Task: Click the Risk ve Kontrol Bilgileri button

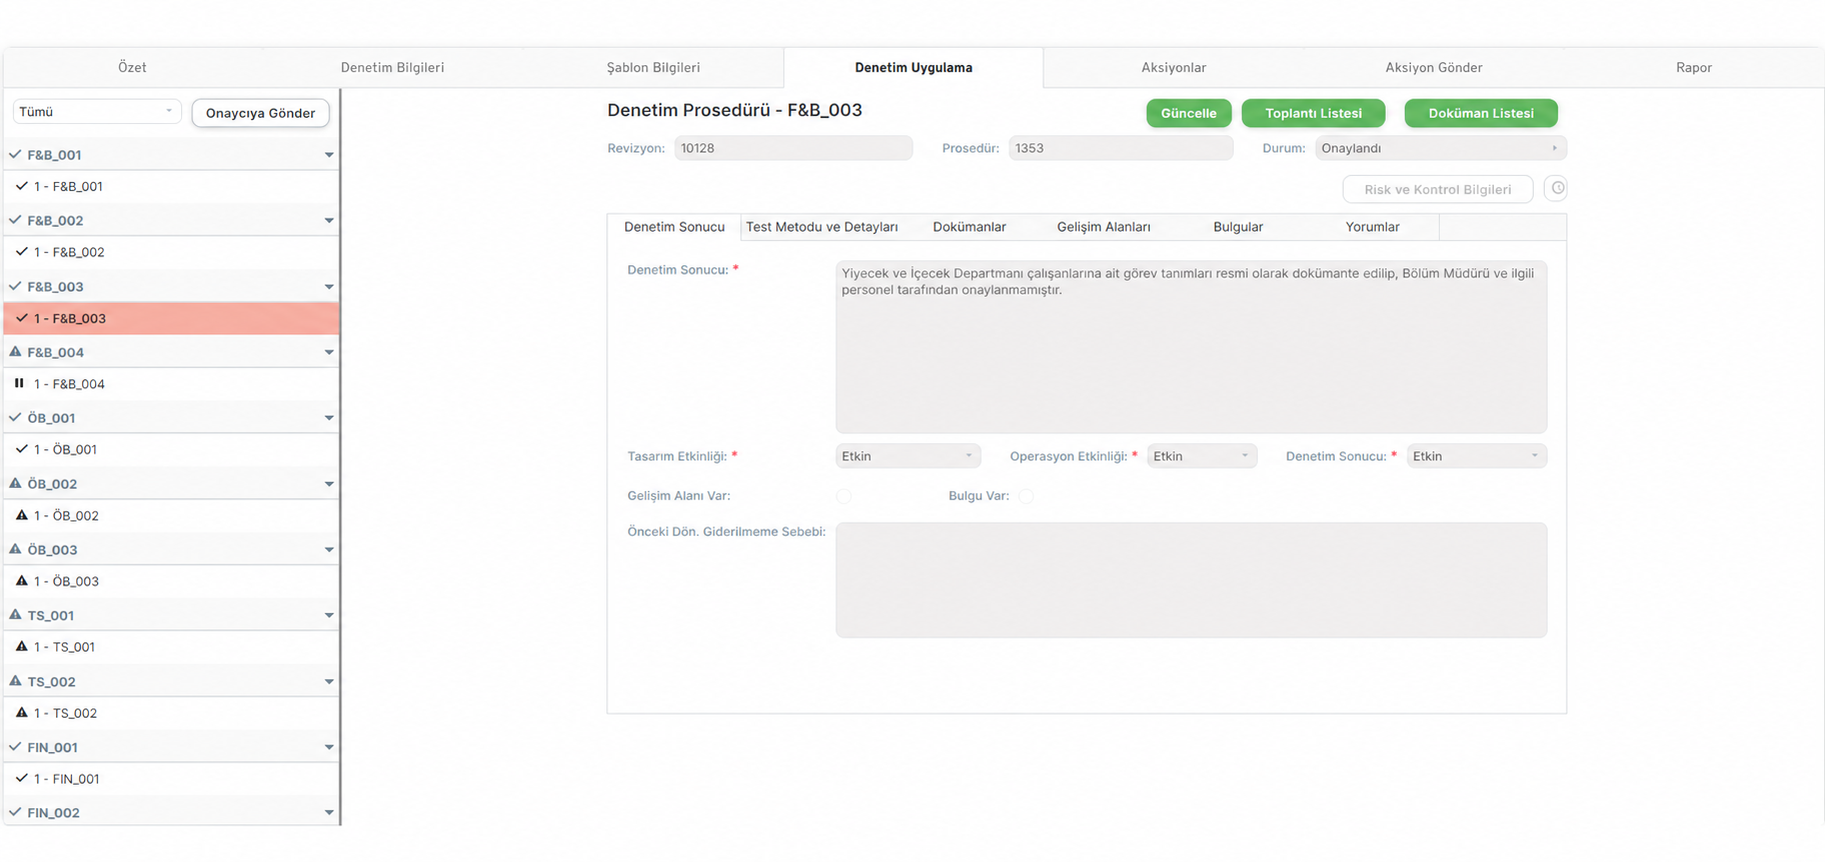Action: (x=1438, y=189)
